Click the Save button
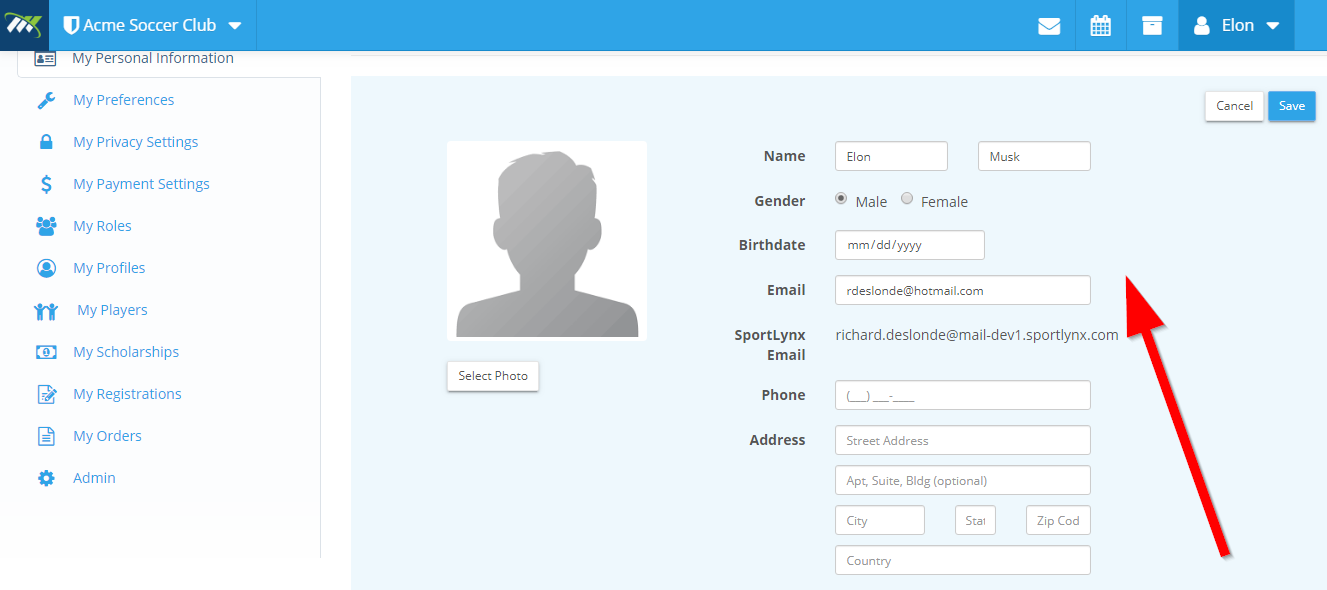 (x=1292, y=106)
